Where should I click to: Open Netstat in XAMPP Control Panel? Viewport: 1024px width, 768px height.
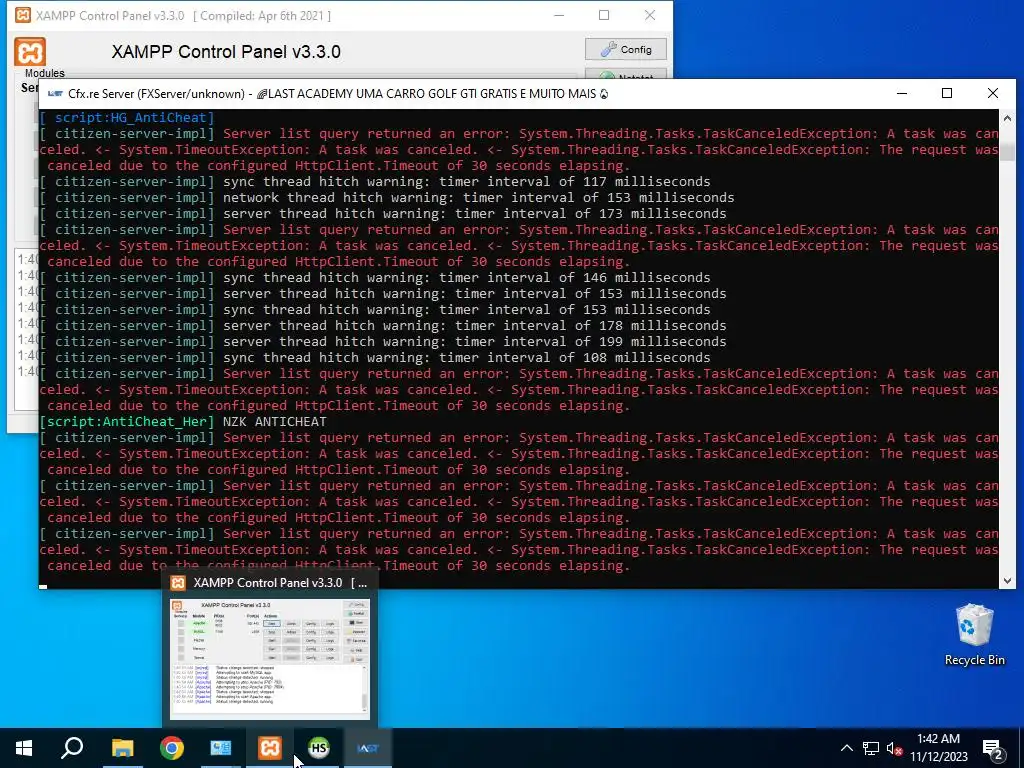pos(626,74)
